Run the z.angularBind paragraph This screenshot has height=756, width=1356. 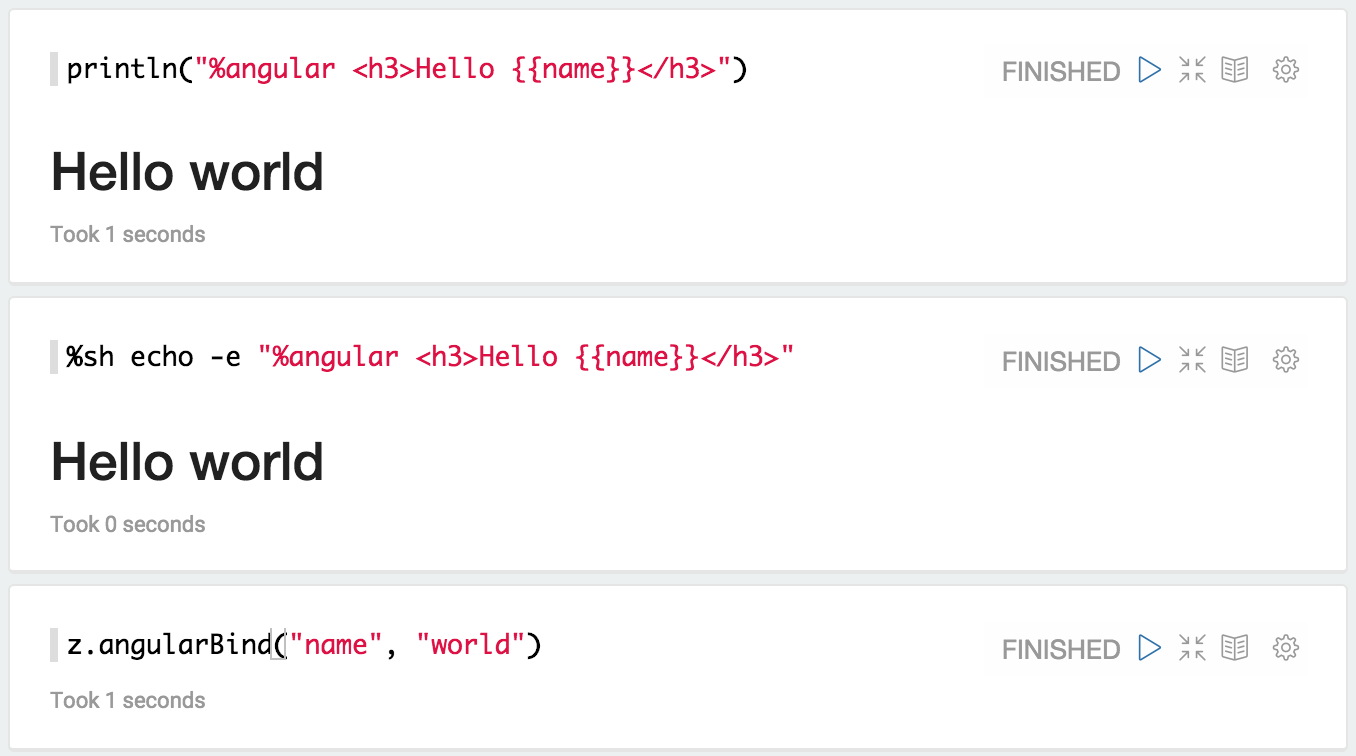pos(1150,648)
